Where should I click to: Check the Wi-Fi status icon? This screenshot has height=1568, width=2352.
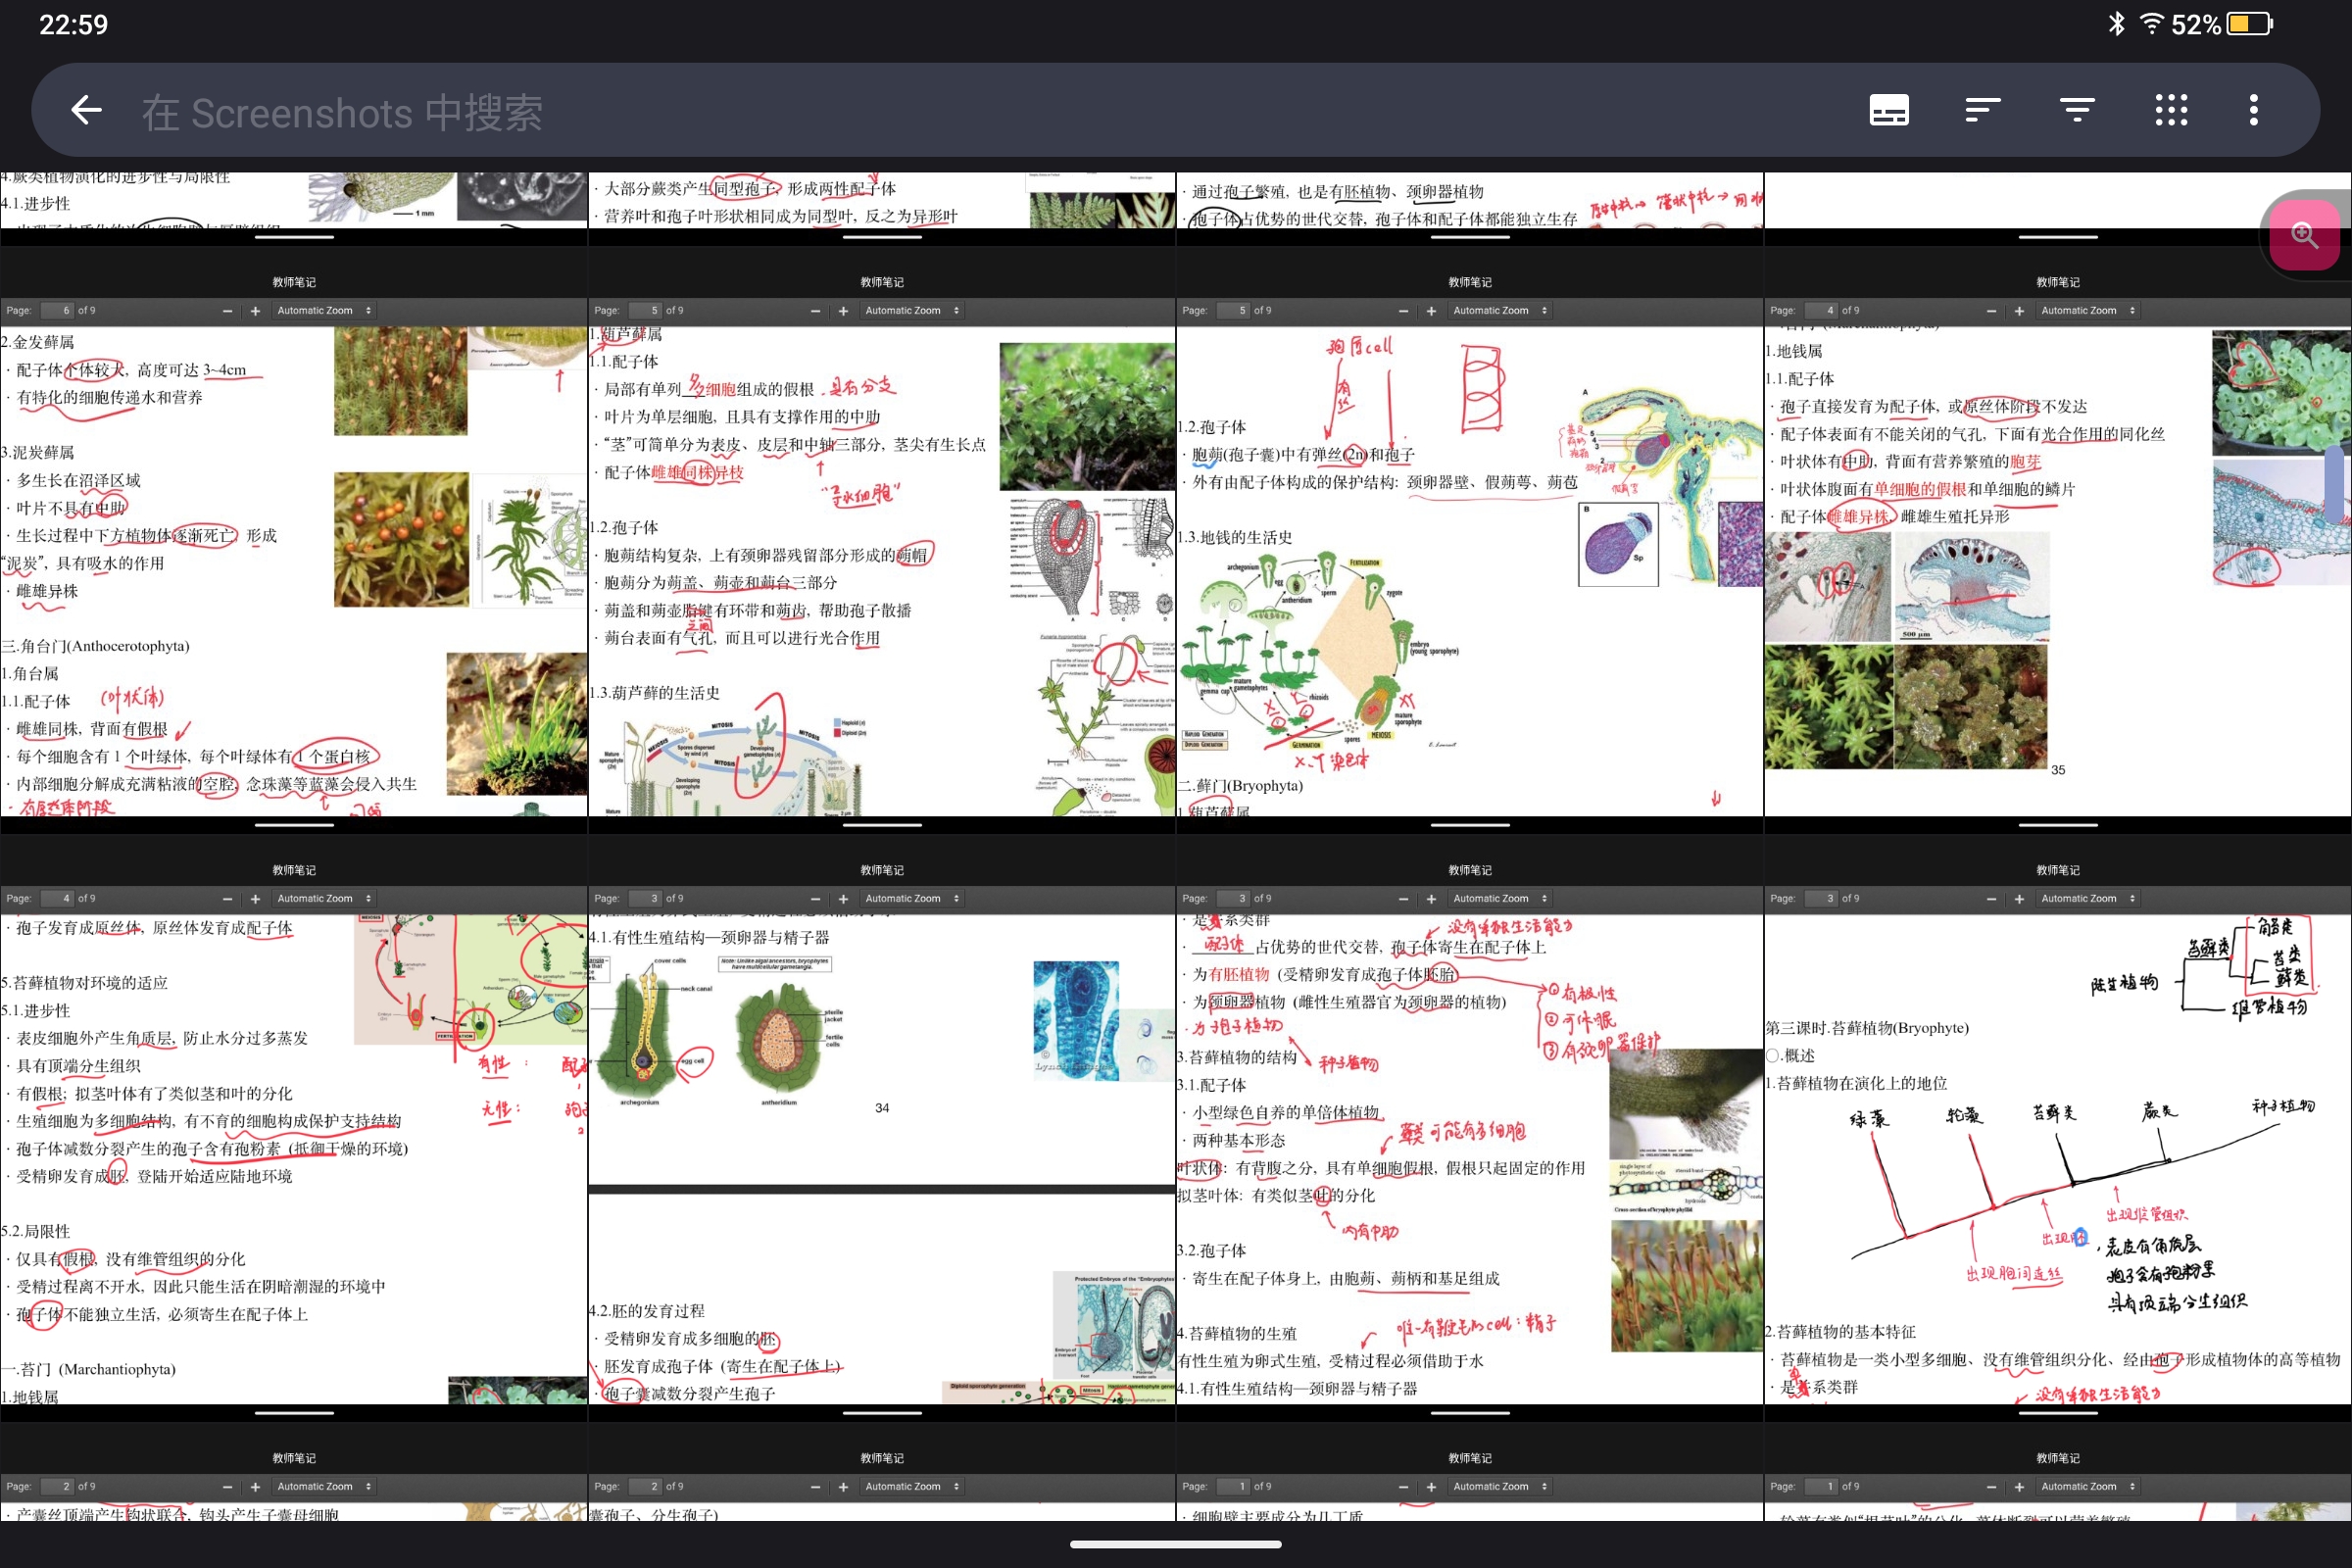coord(2151,24)
